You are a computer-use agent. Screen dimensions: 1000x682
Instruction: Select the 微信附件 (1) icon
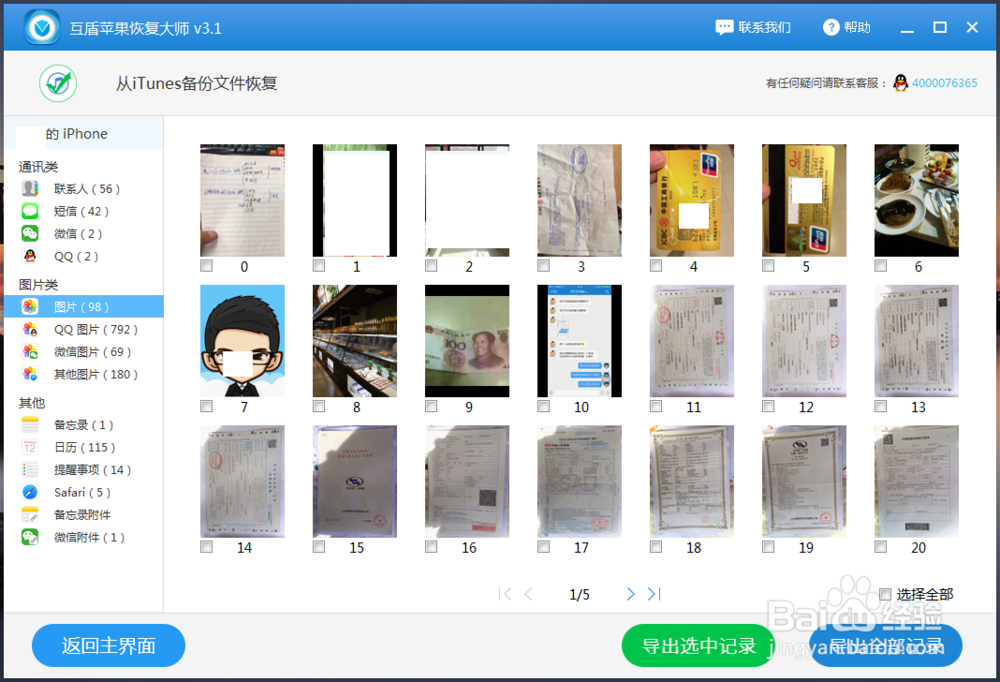click(30, 537)
